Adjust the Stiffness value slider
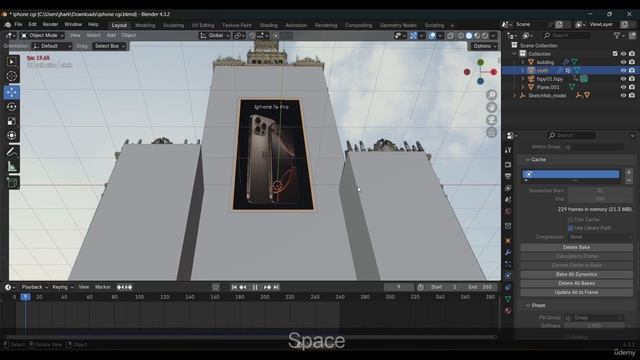640x360 pixels. (x=595, y=326)
